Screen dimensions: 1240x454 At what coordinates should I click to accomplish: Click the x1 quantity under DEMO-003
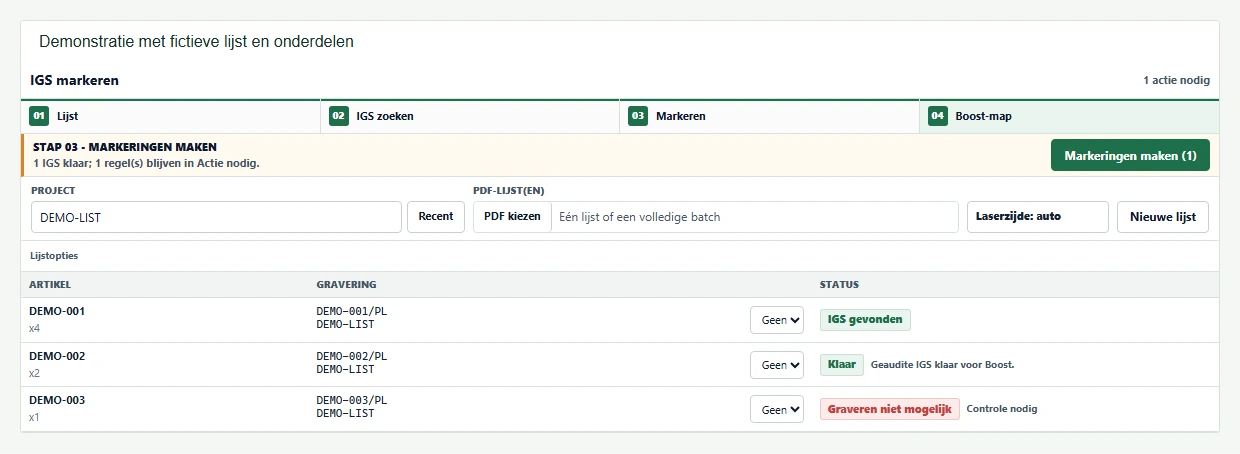[35, 417]
